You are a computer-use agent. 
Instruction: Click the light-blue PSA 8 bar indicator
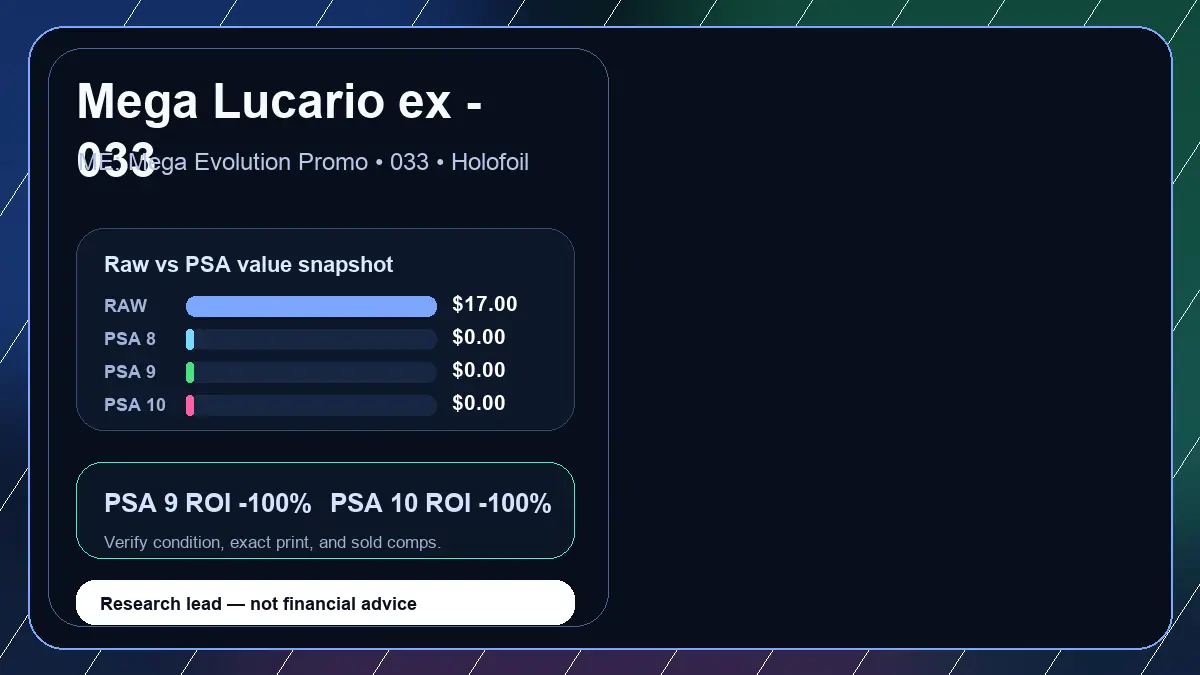(190, 339)
